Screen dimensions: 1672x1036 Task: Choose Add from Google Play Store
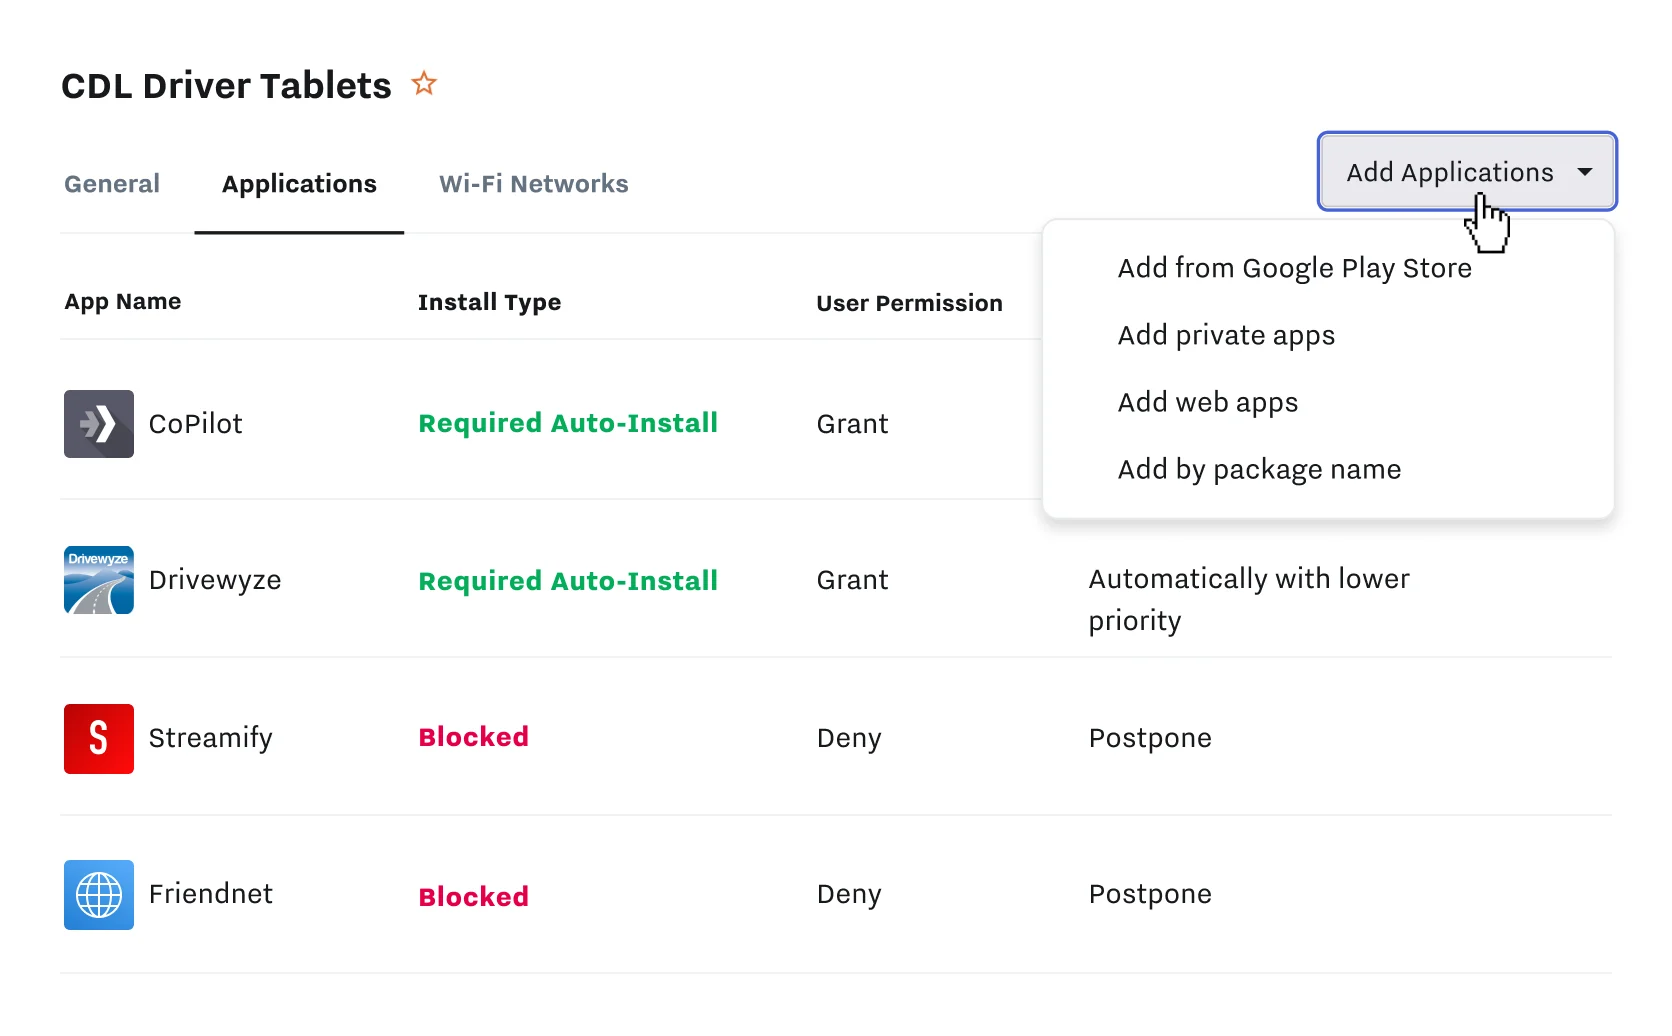[1294, 268]
